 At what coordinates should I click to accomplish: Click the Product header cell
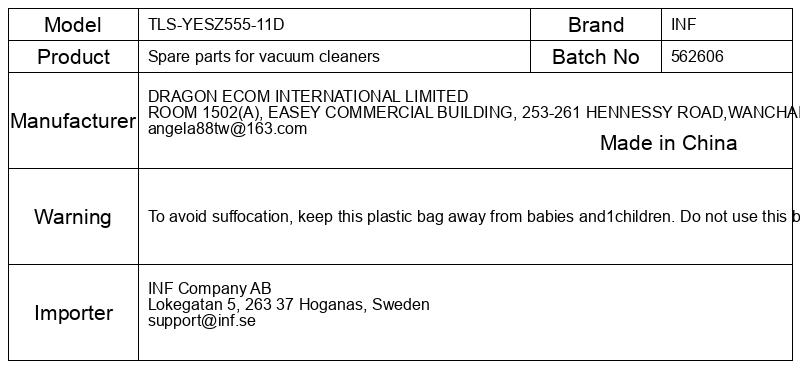pos(73,57)
